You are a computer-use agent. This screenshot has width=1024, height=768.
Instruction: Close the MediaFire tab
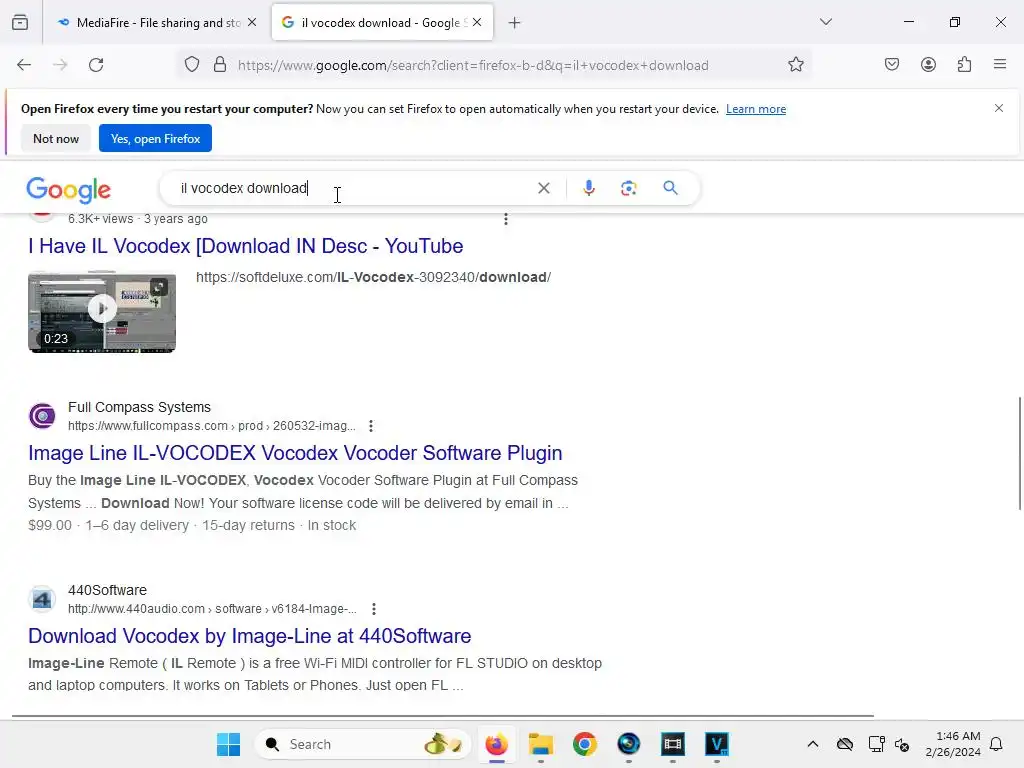[252, 22]
